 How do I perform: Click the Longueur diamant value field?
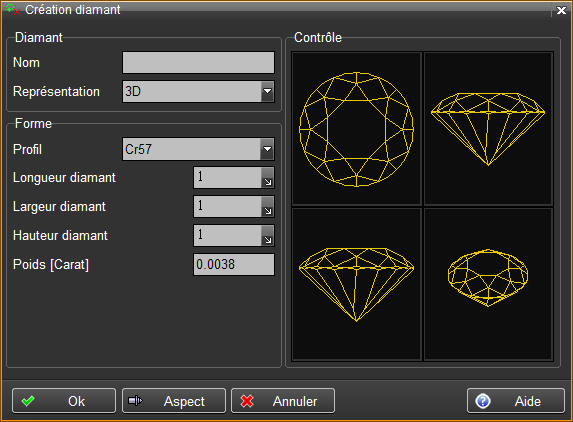coord(227,178)
